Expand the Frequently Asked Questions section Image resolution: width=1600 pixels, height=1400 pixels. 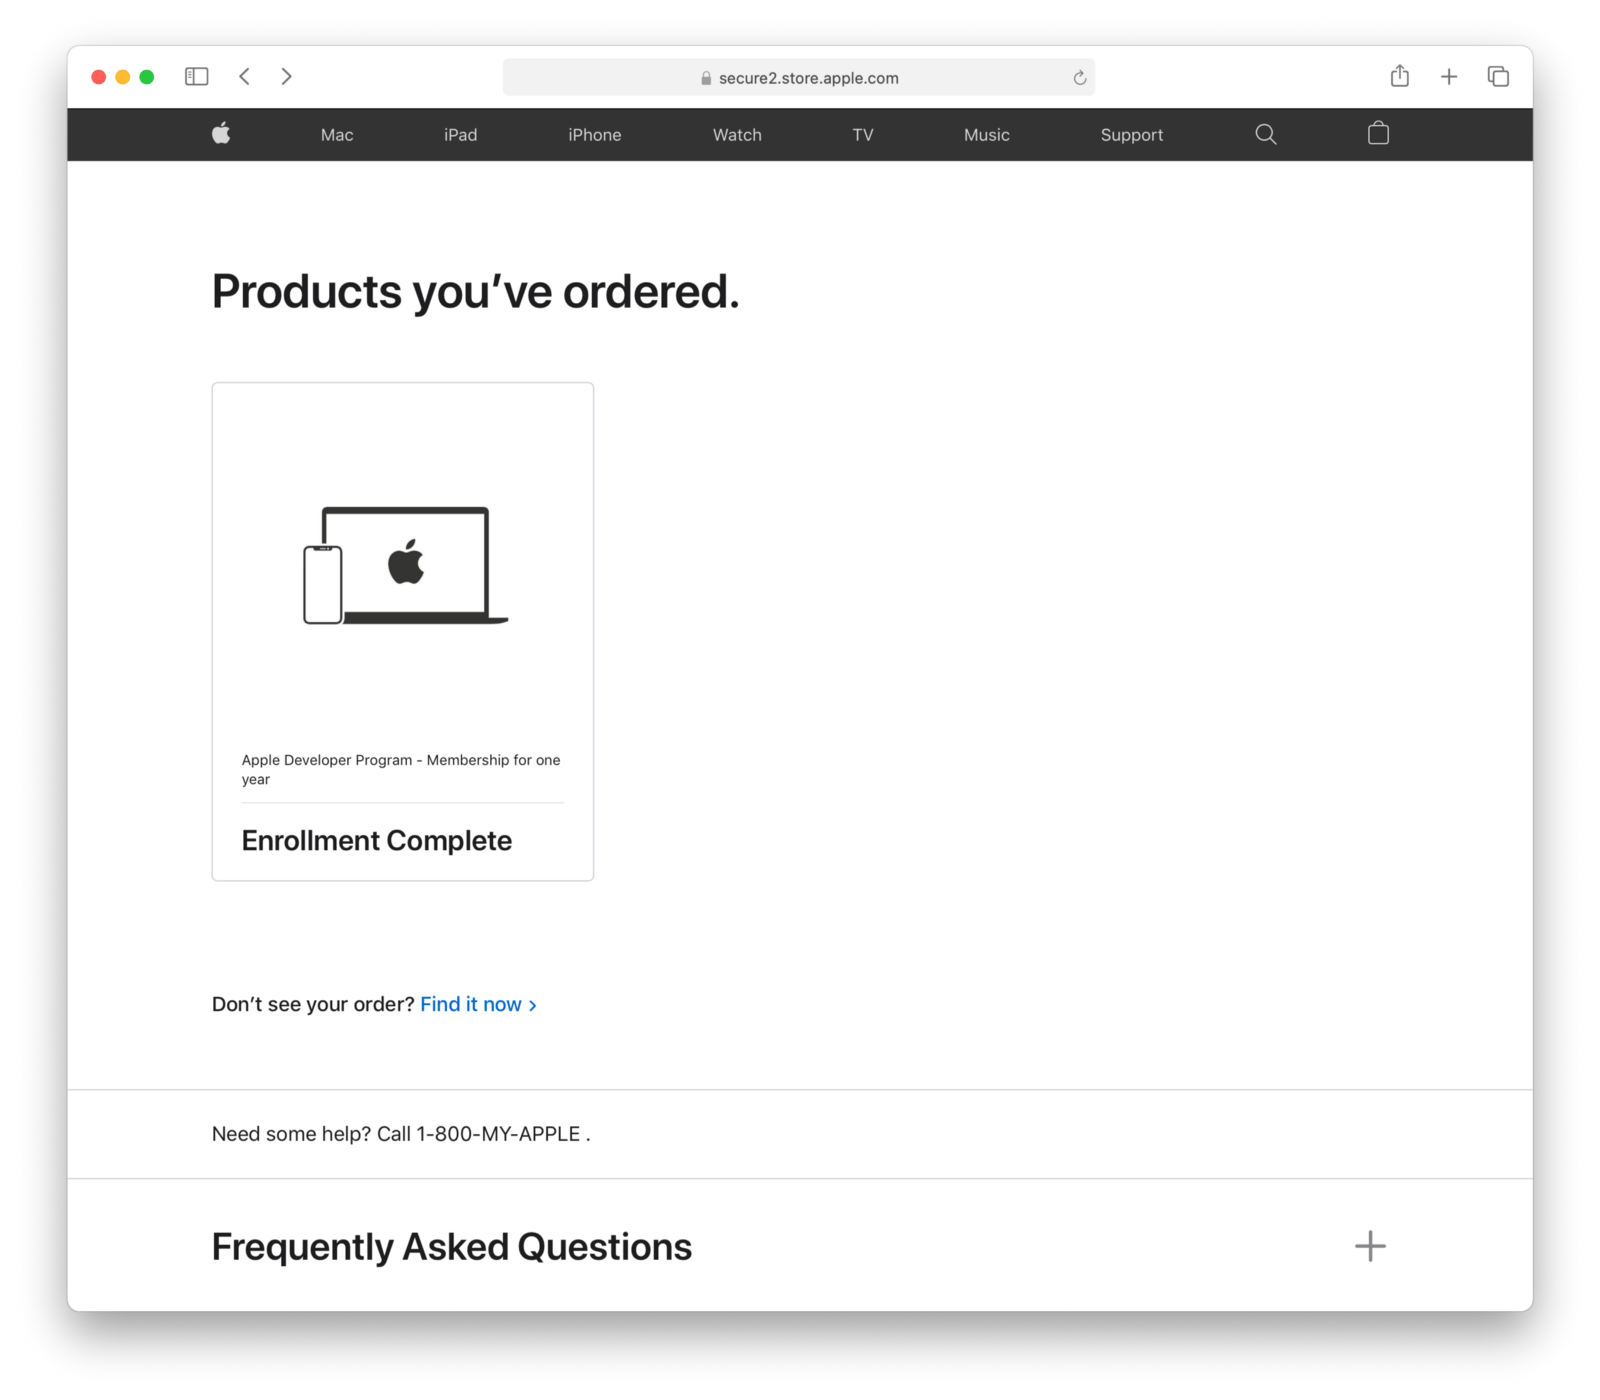pos(1370,1246)
